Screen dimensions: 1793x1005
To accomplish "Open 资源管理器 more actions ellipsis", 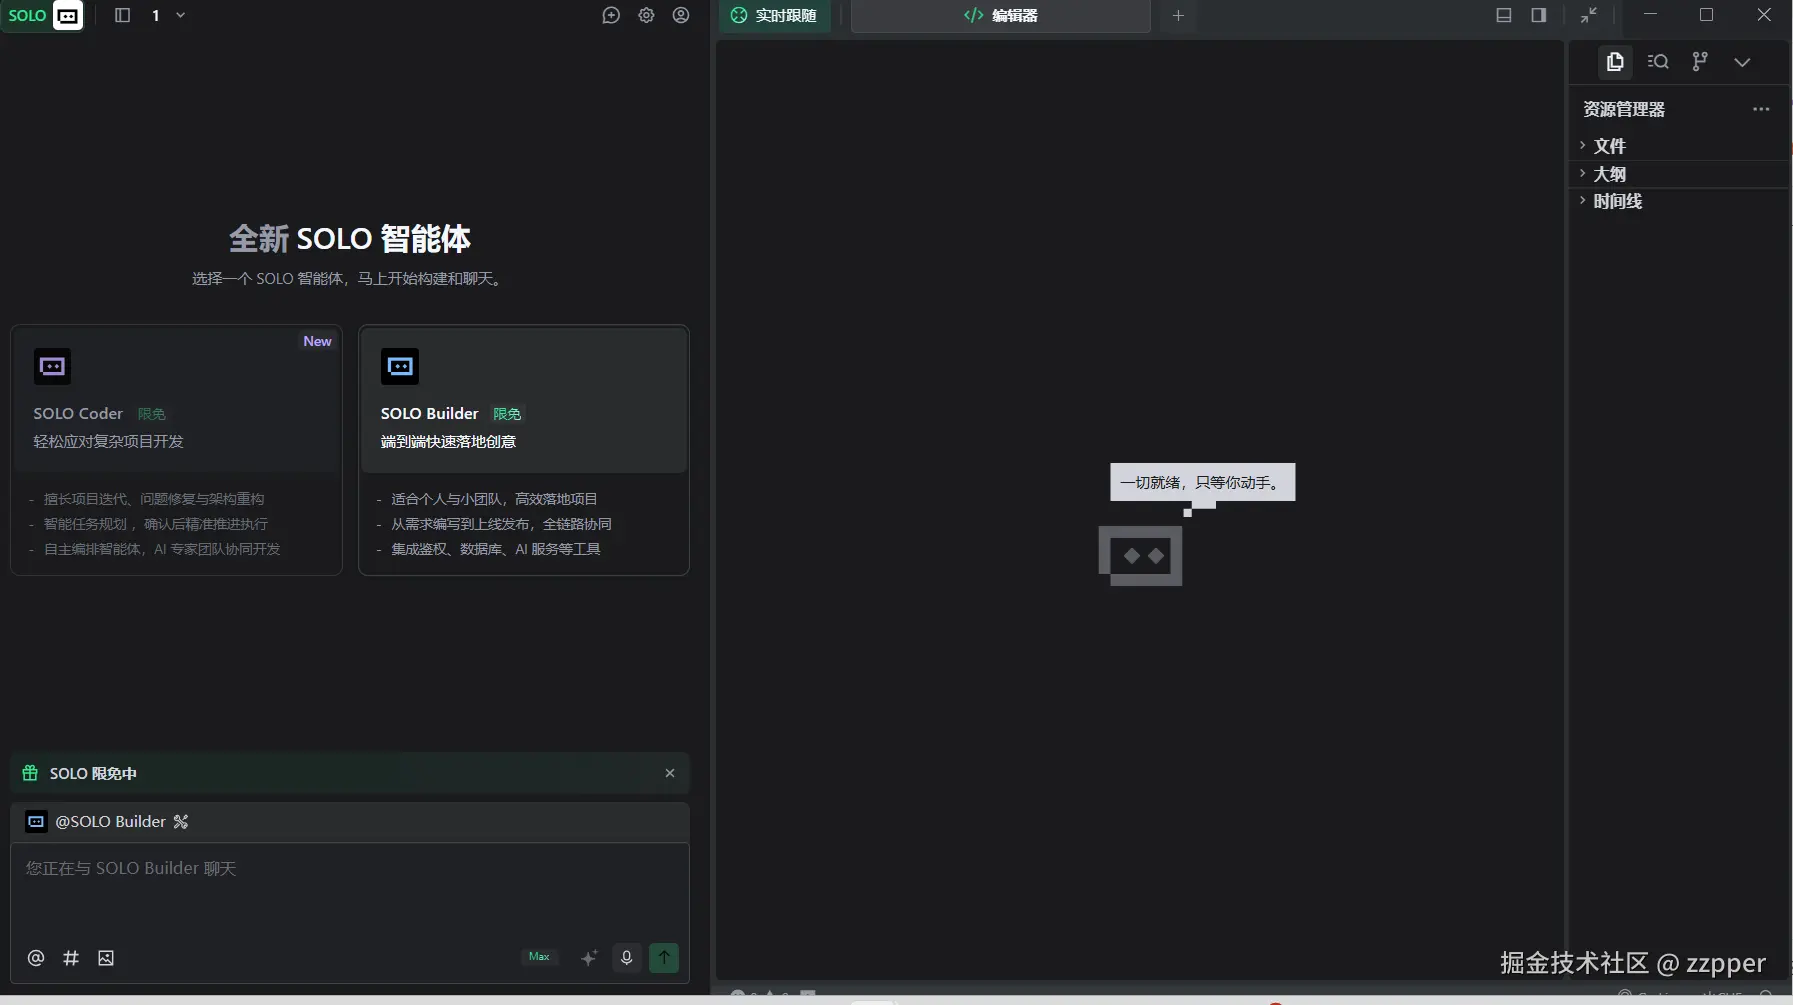I will pyautogui.click(x=1761, y=109).
